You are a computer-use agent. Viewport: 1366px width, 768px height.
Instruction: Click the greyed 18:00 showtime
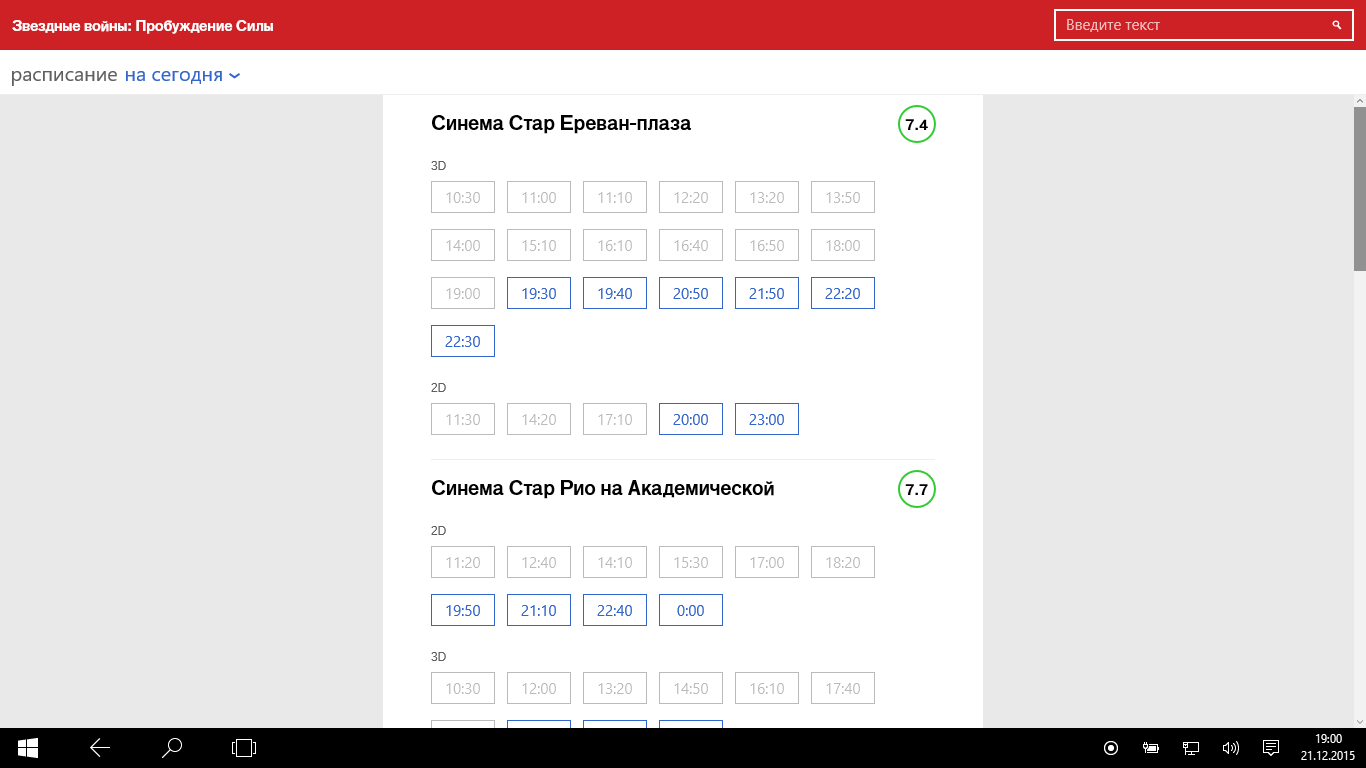pyautogui.click(x=843, y=245)
